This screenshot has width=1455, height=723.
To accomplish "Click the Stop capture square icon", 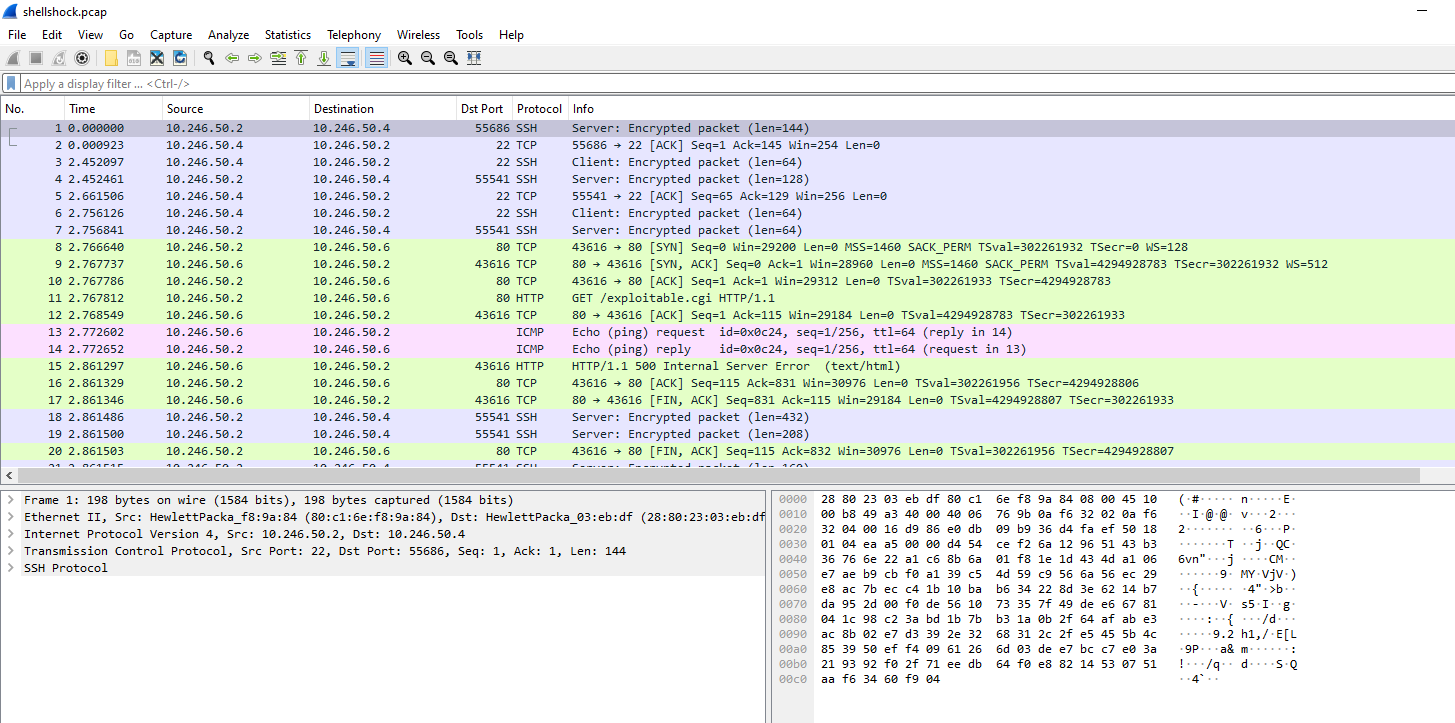I will [36, 58].
